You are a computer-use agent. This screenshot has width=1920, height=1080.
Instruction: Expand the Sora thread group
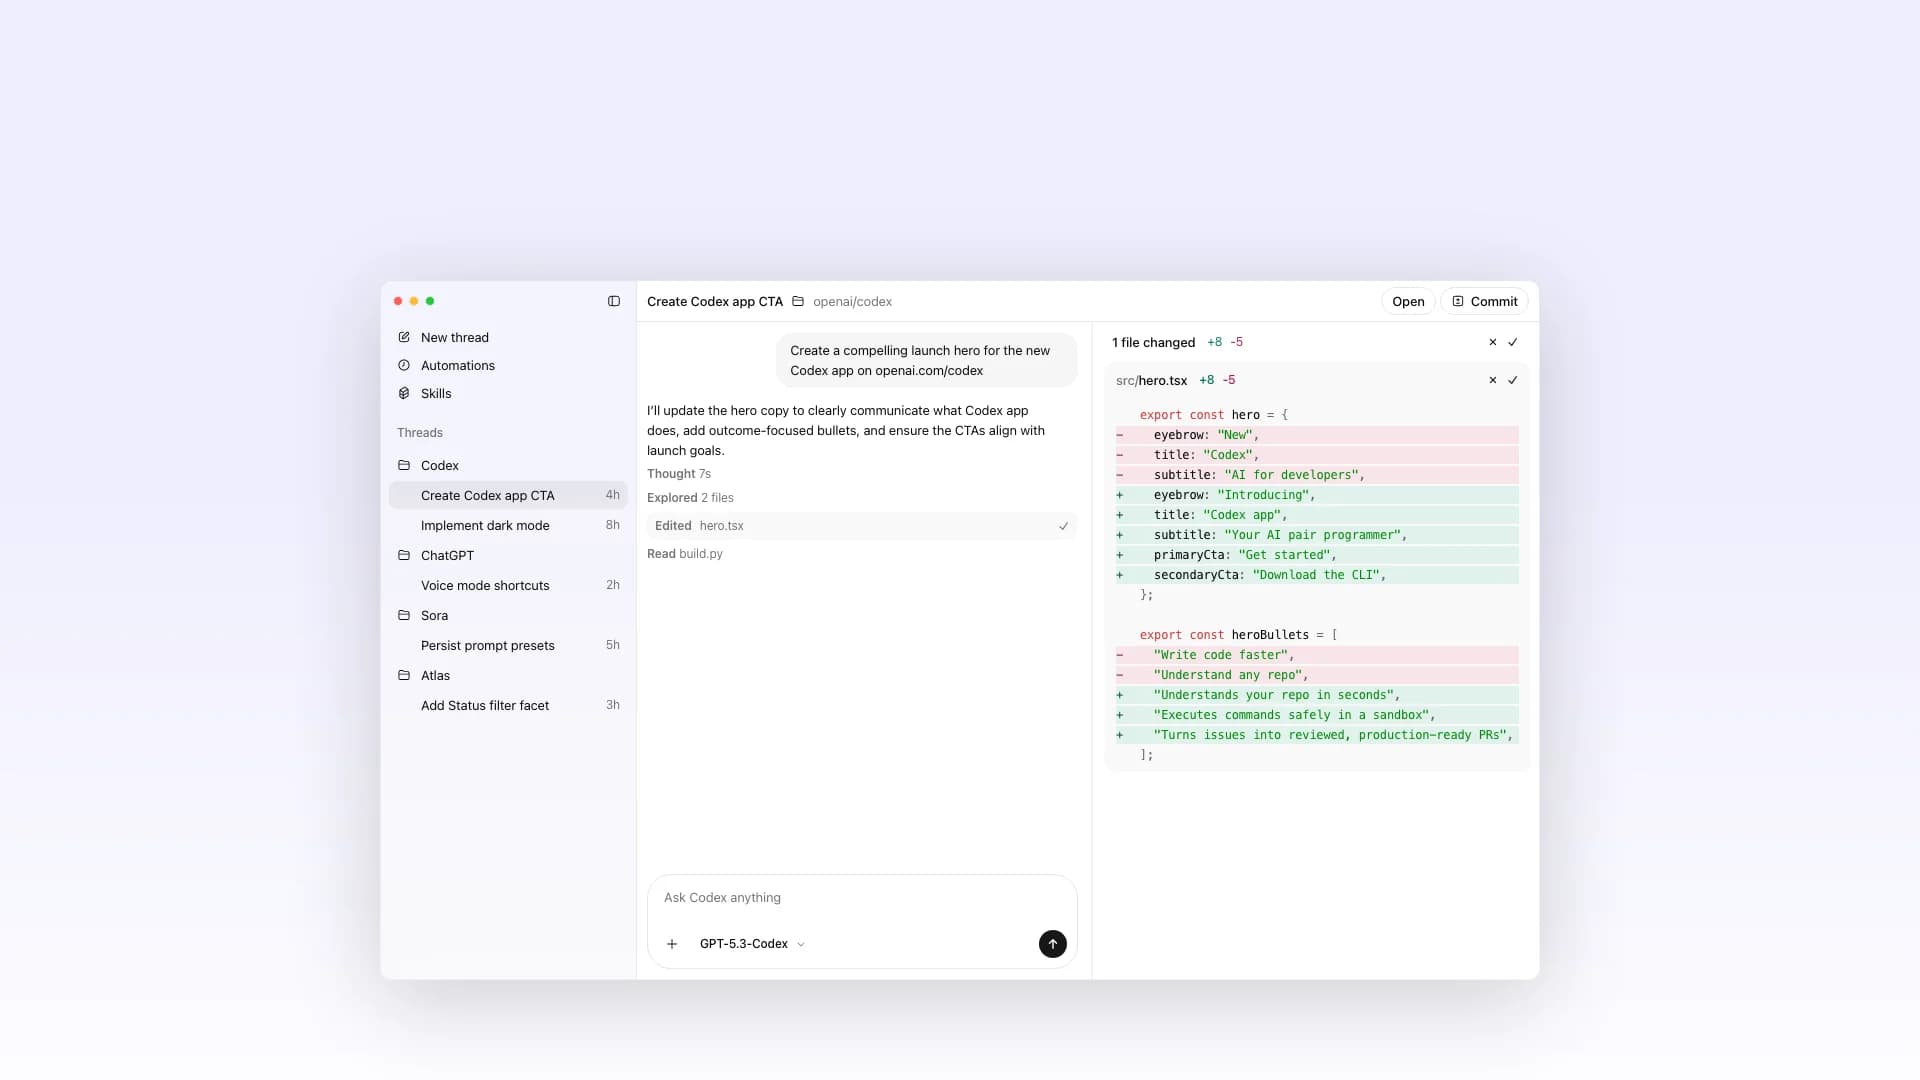[434, 615]
